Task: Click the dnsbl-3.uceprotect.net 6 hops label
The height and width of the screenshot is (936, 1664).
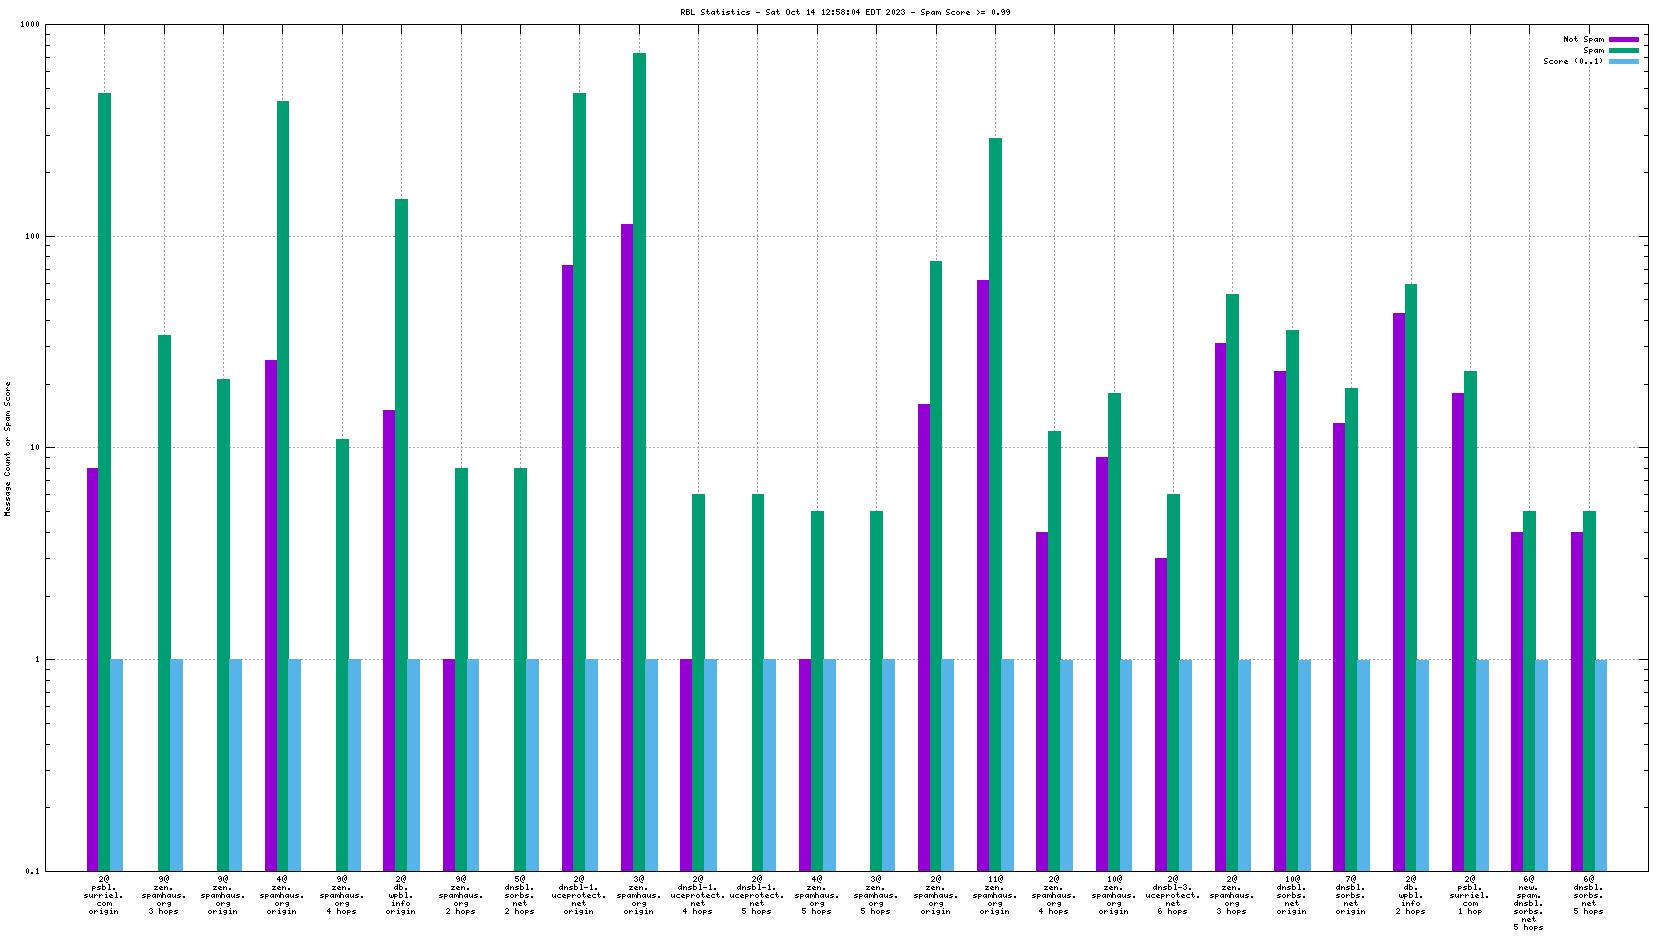Action: [1173, 896]
